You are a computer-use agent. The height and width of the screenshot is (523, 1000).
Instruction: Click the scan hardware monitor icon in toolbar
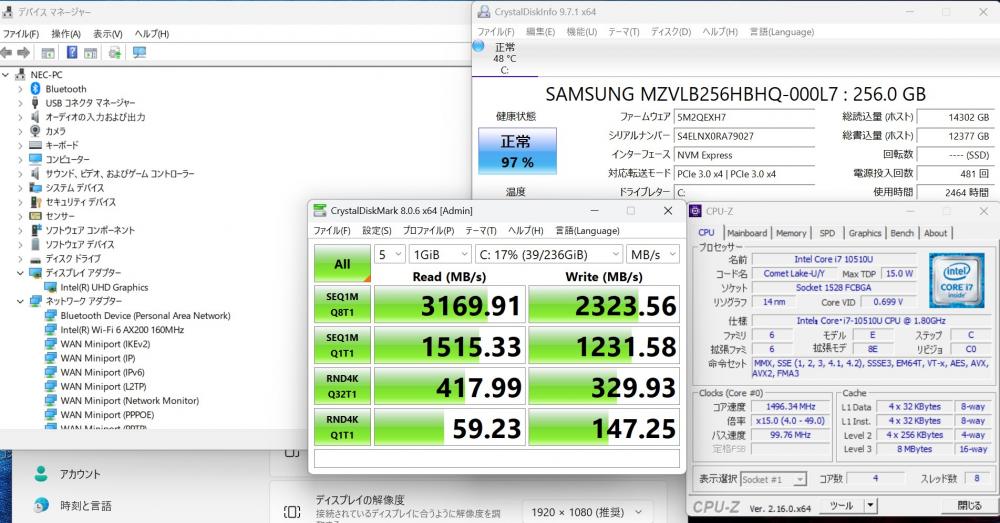(x=139, y=52)
